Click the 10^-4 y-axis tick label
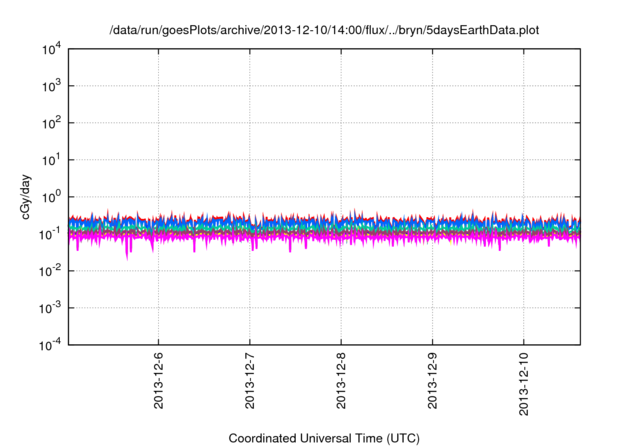Screen dimensions: 640x448 point(50,345)
